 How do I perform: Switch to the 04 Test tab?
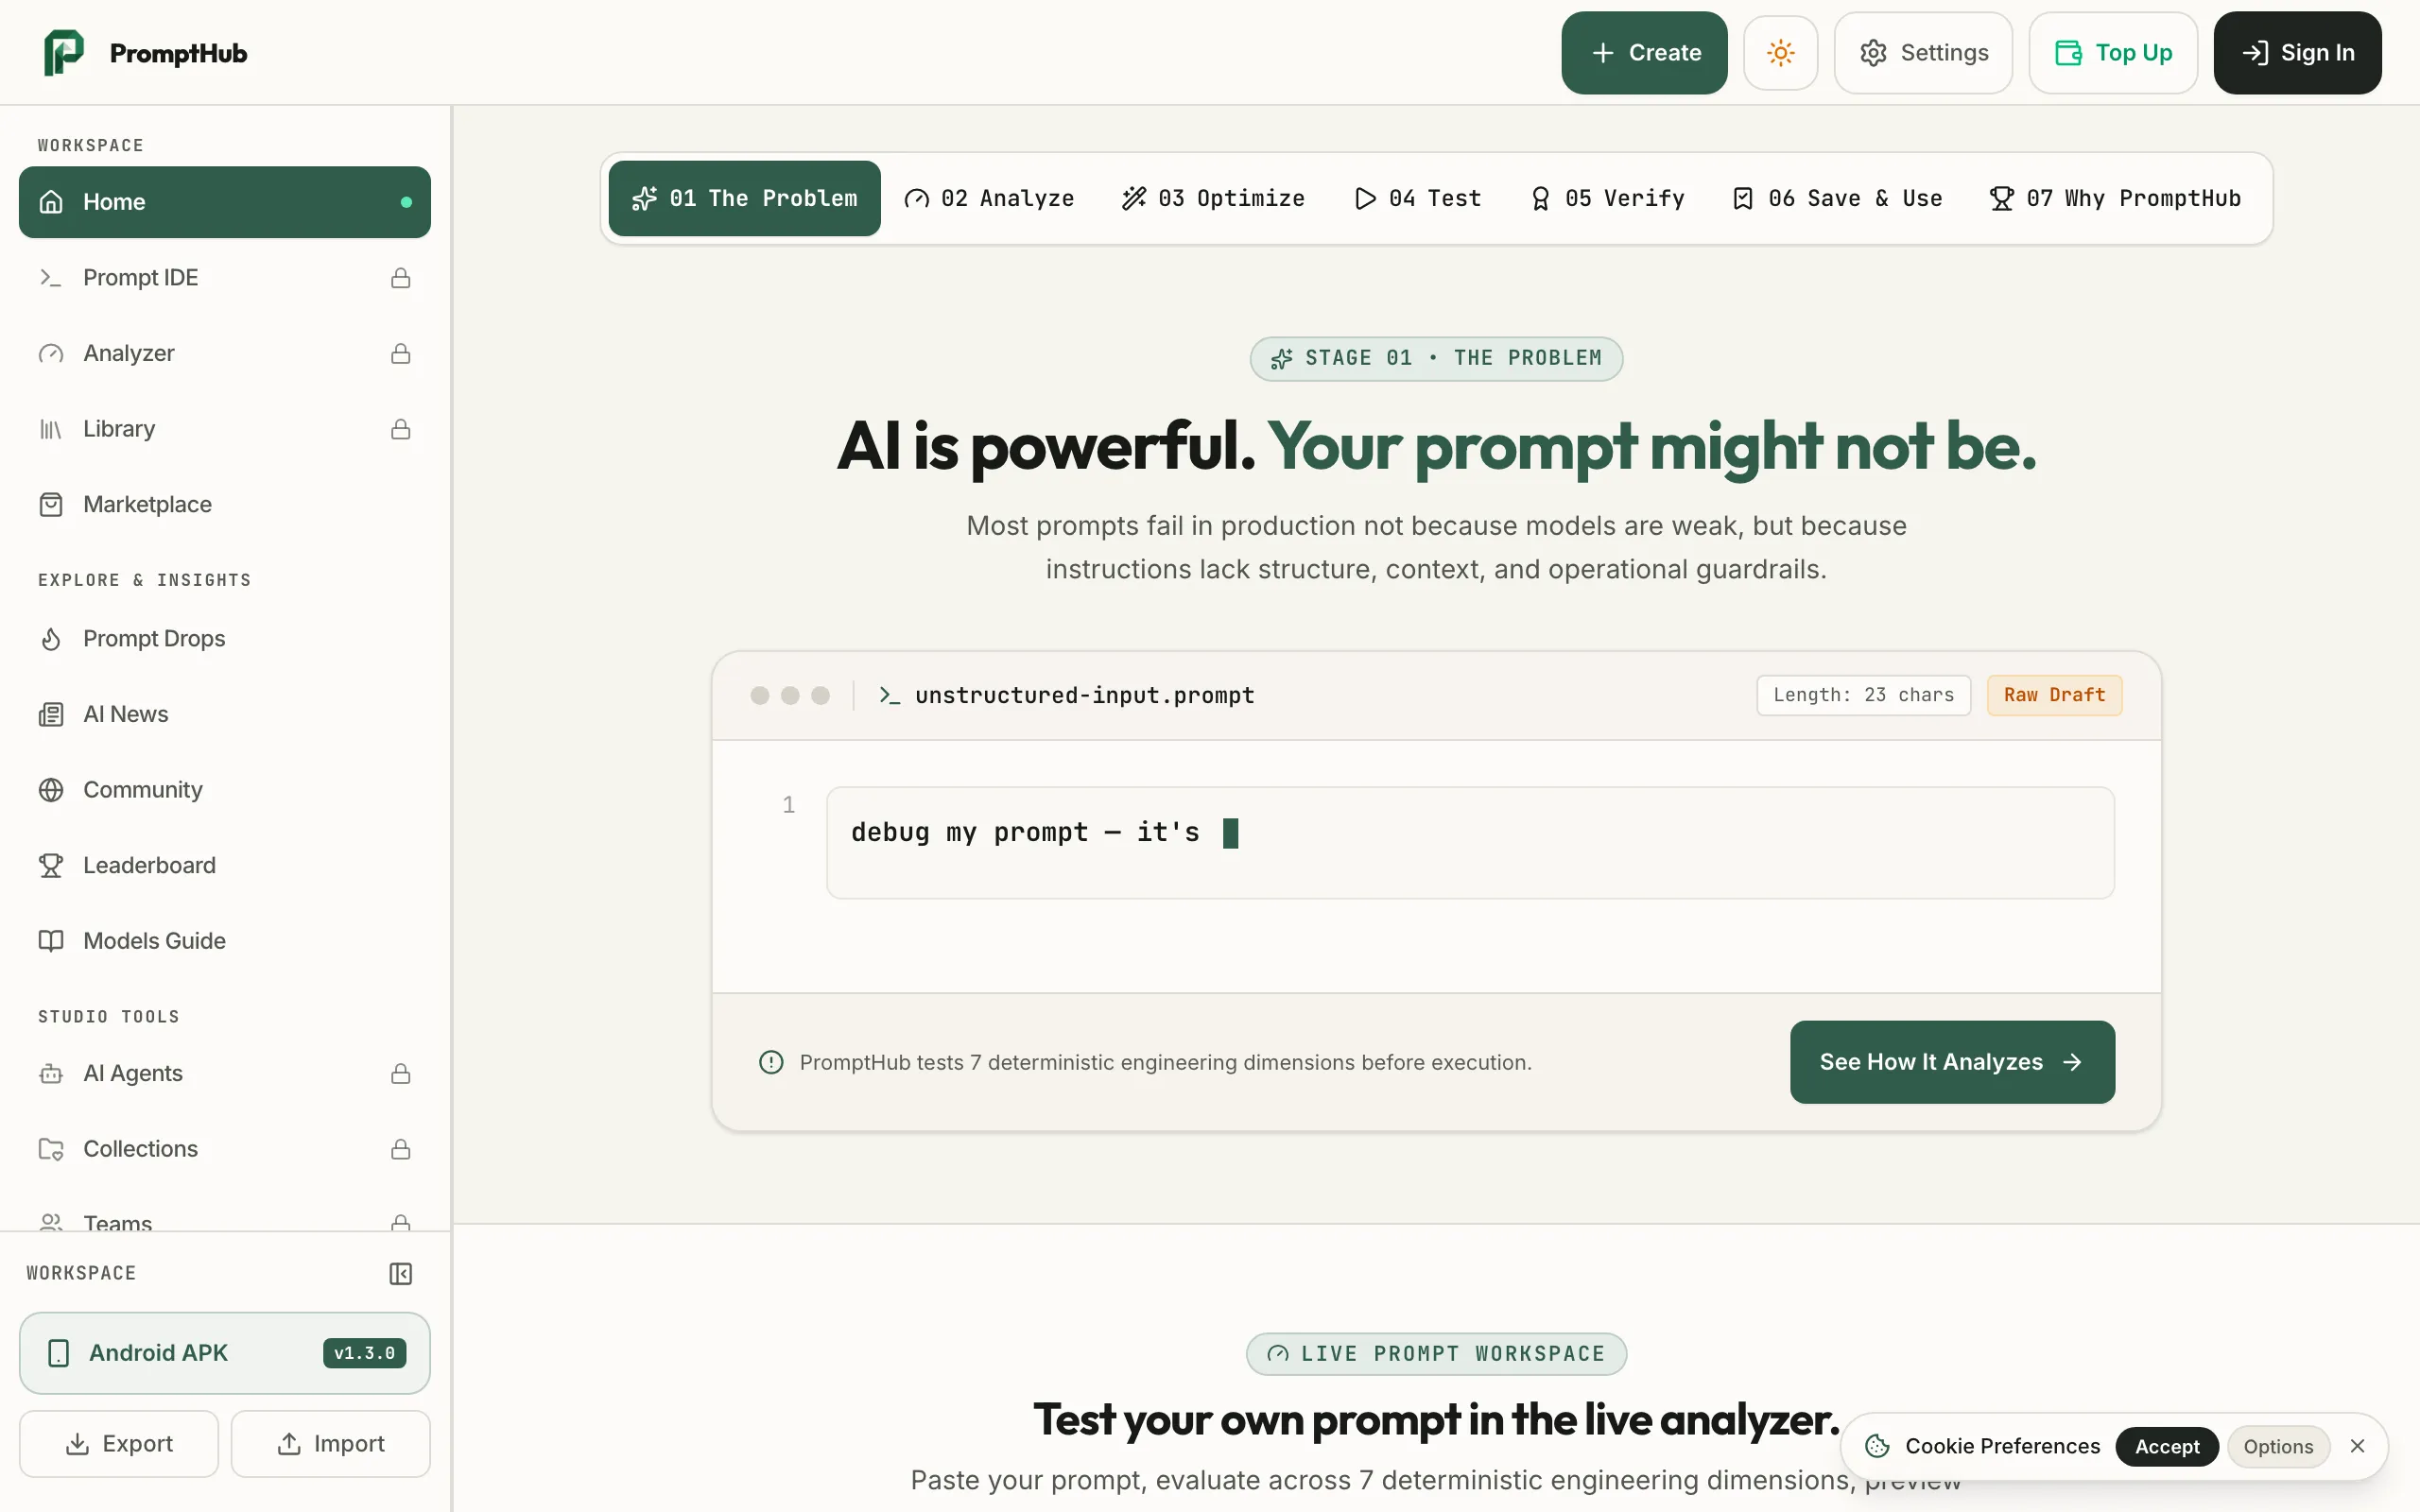pos(1416,198)
